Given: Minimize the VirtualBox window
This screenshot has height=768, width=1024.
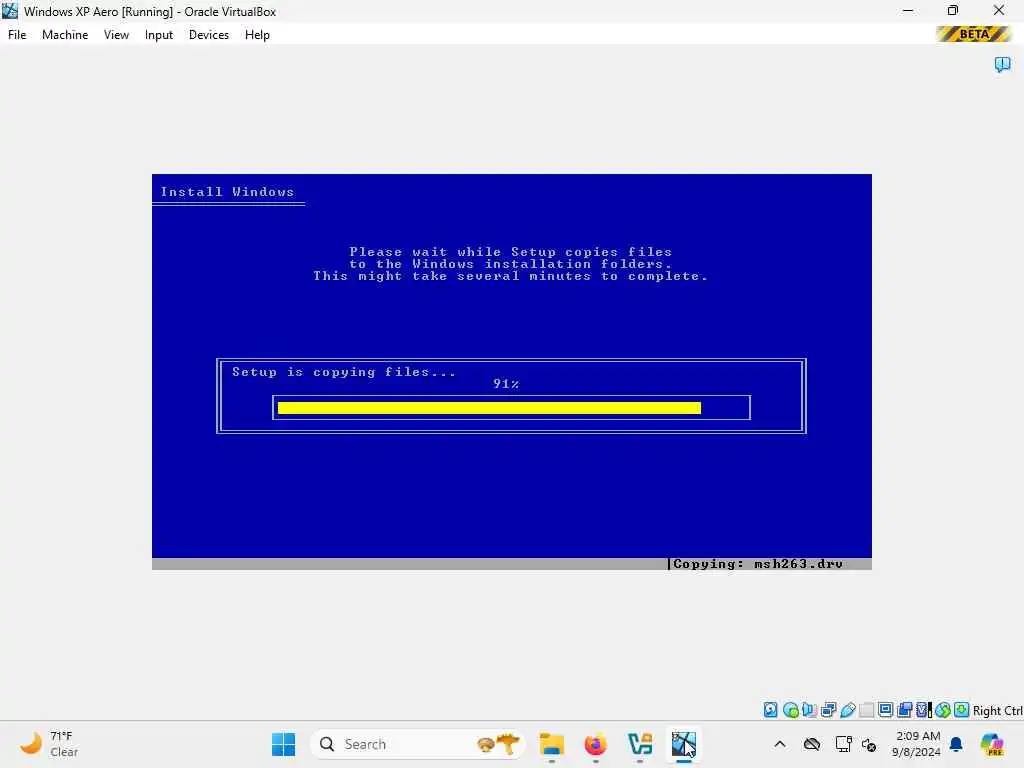Looking at the screenshot, I should 908,11.
